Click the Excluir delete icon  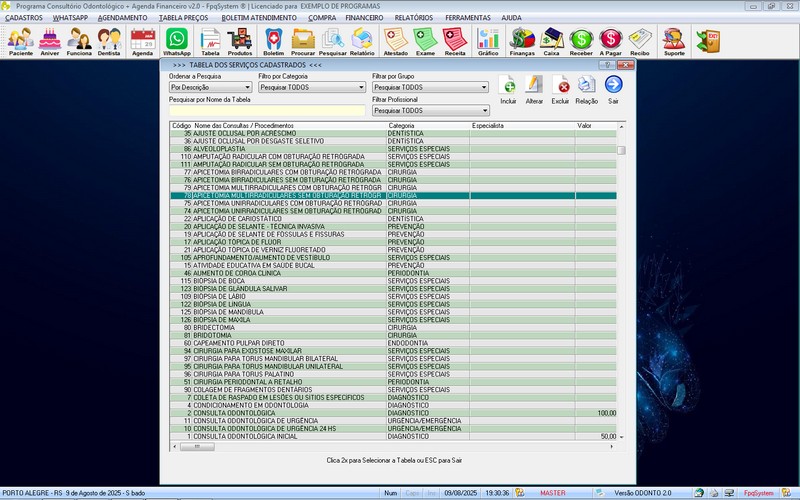(x=561, y=89)
